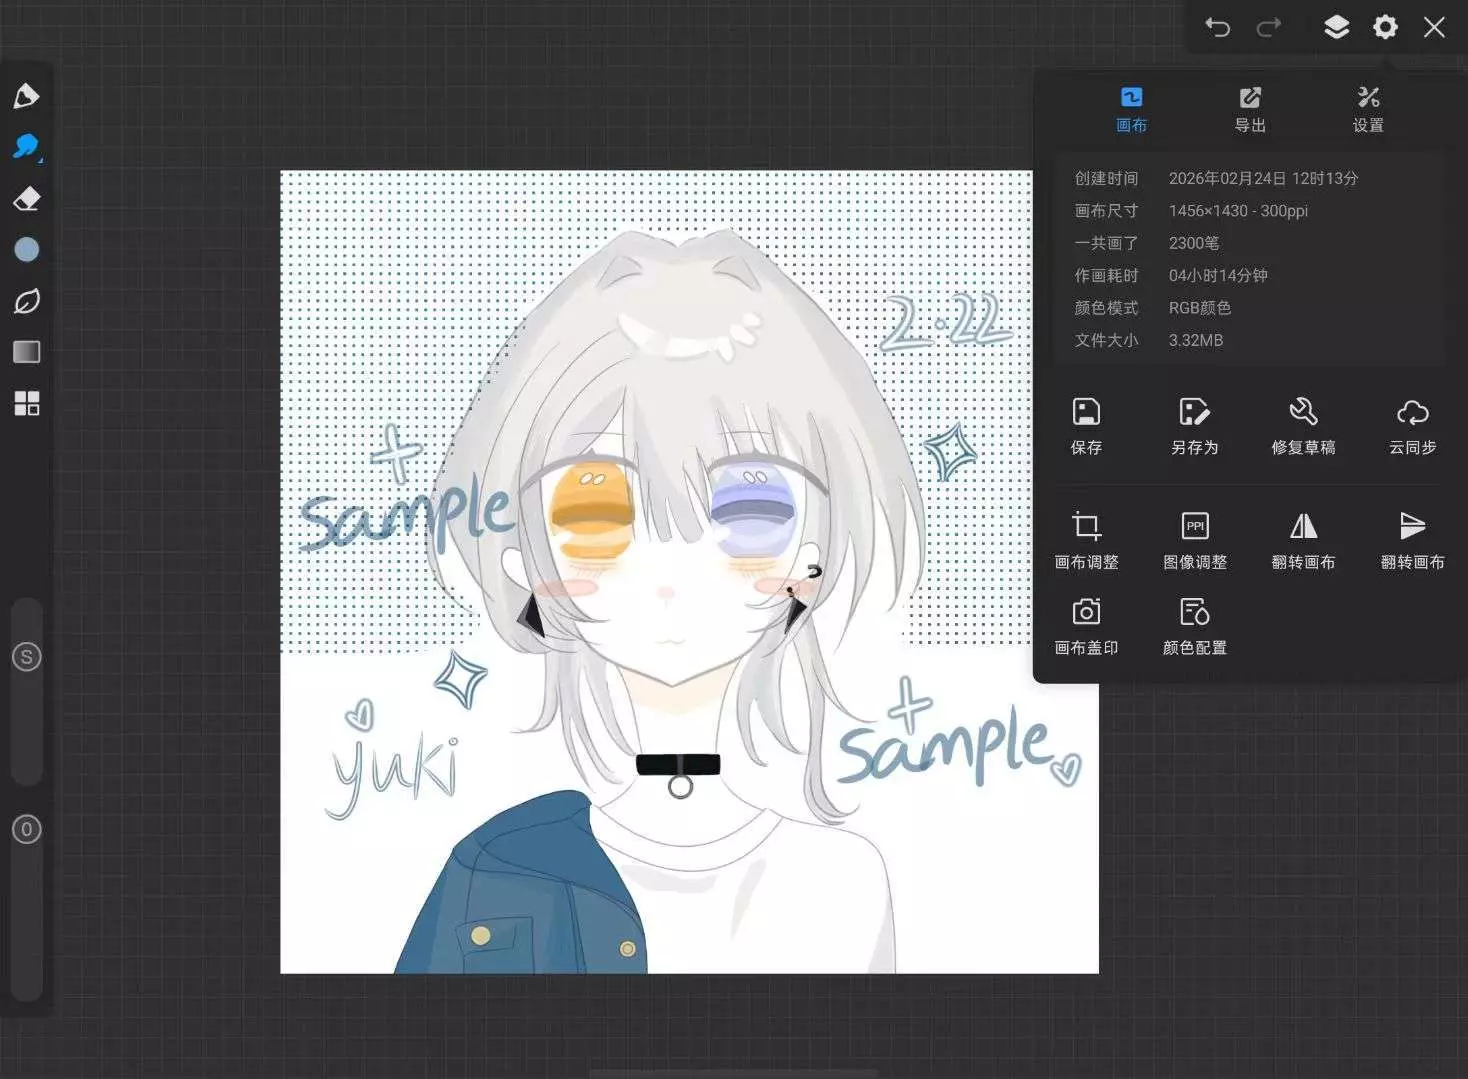1468x1079 pixels.
Task: Switch to the 设置 tab
Action: pyautogui.click(x=1368, y=110)
